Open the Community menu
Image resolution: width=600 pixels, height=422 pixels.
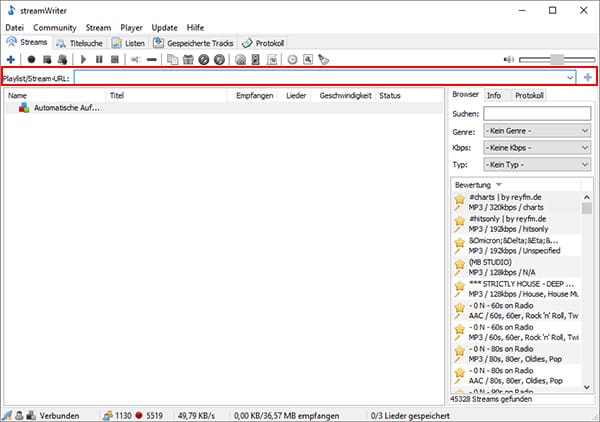coord(55,28)
